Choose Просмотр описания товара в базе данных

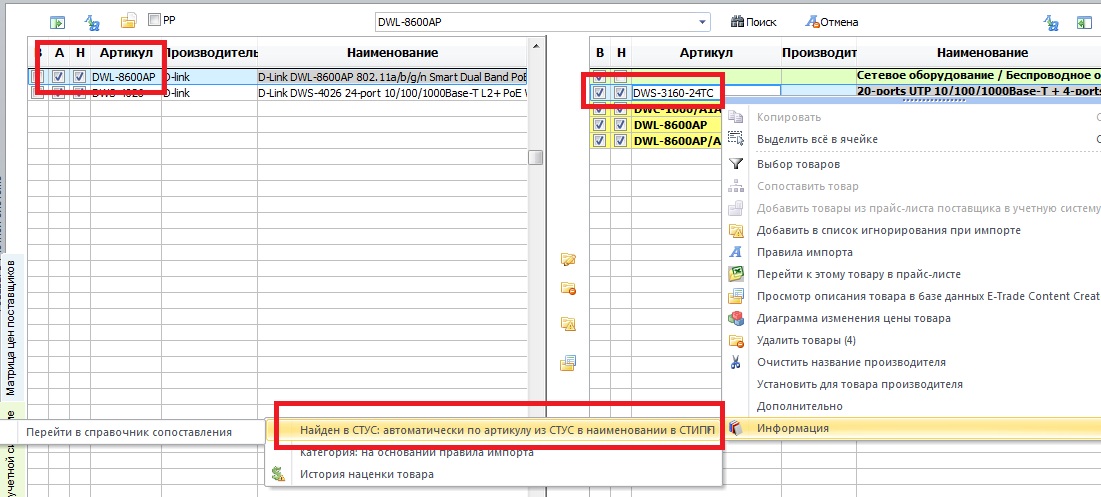(x=911, y=296)
